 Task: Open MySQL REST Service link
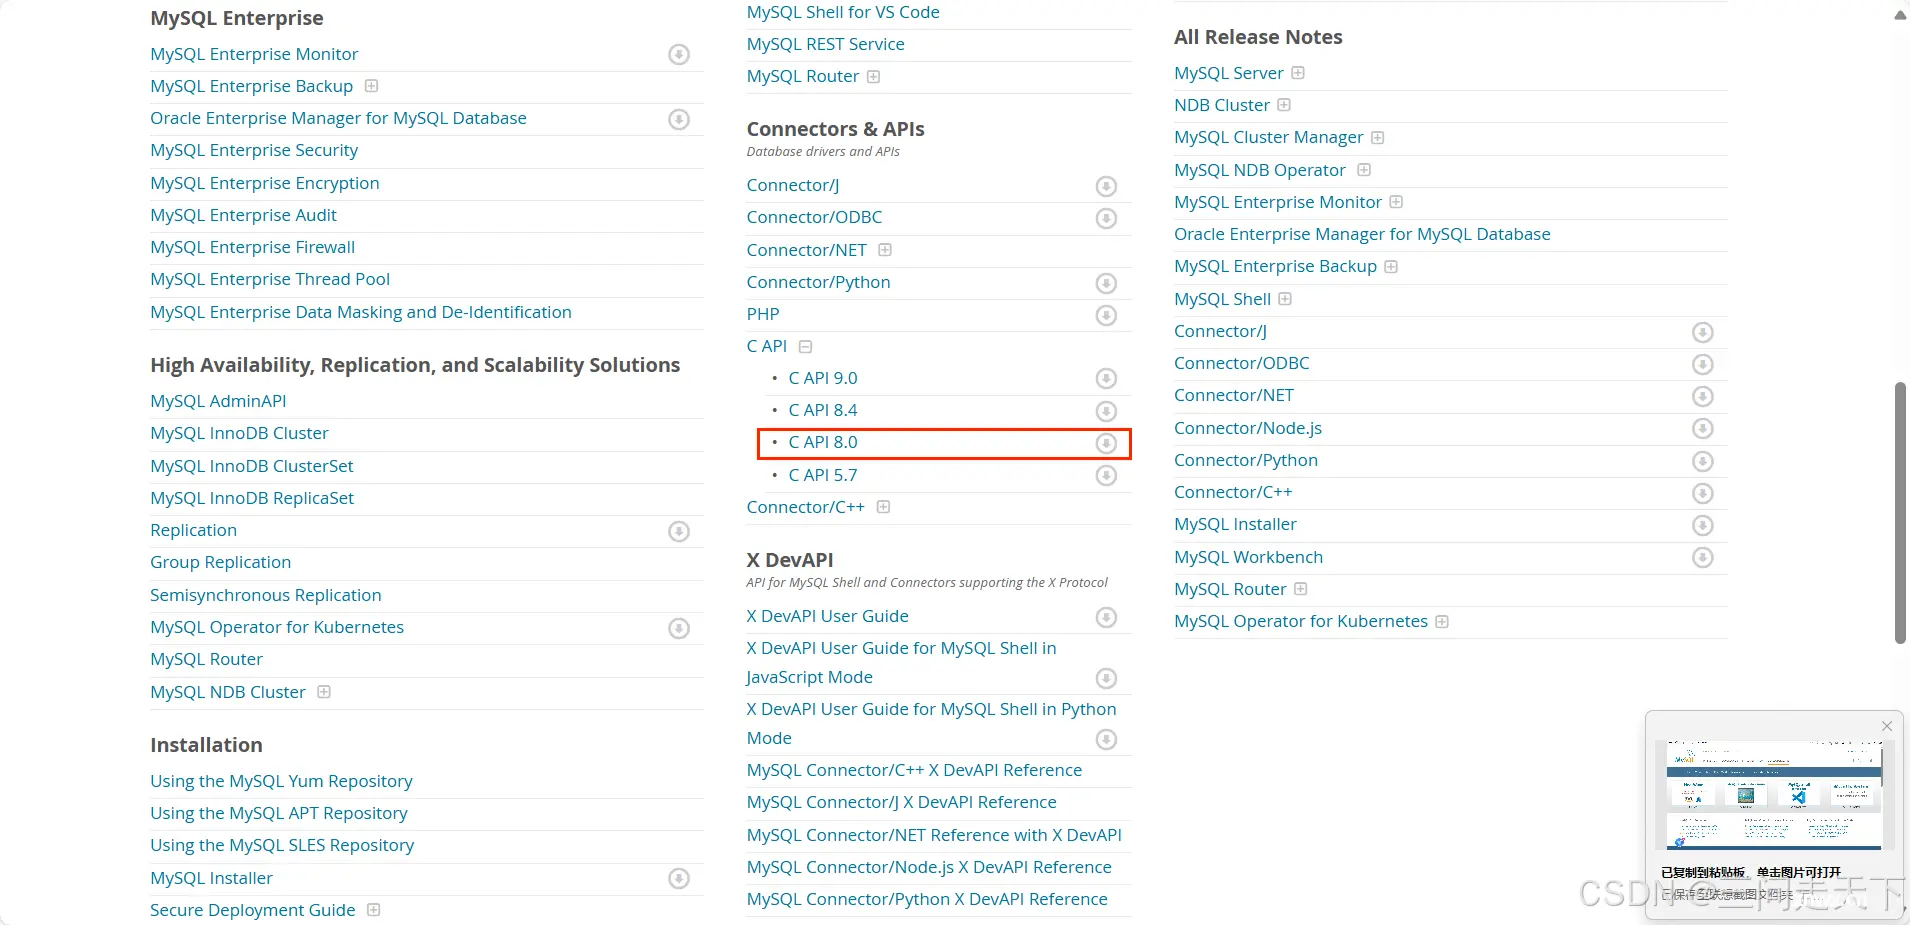[x=825, y=44]
